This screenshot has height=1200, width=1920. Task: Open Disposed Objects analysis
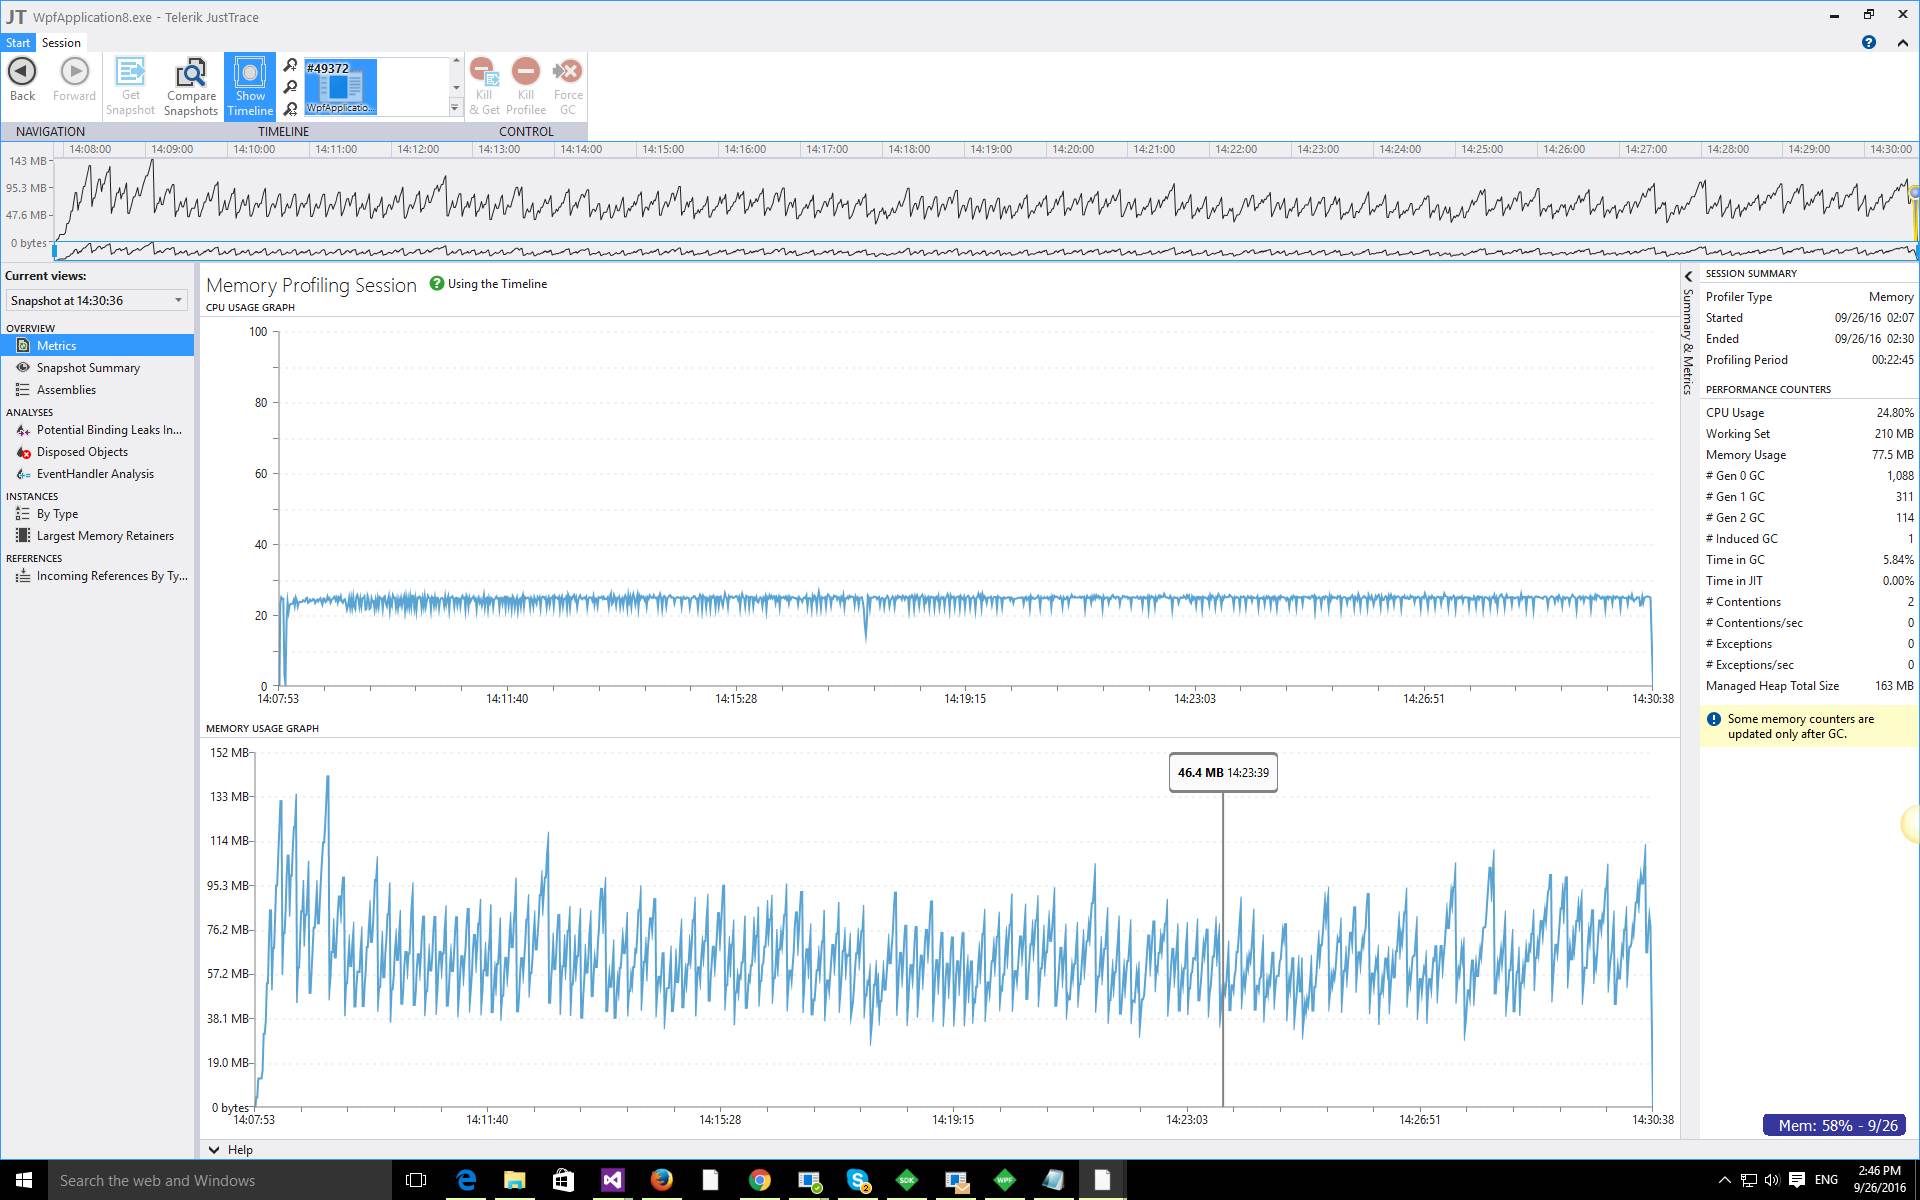pyautogui.click(x=82, y=452)
